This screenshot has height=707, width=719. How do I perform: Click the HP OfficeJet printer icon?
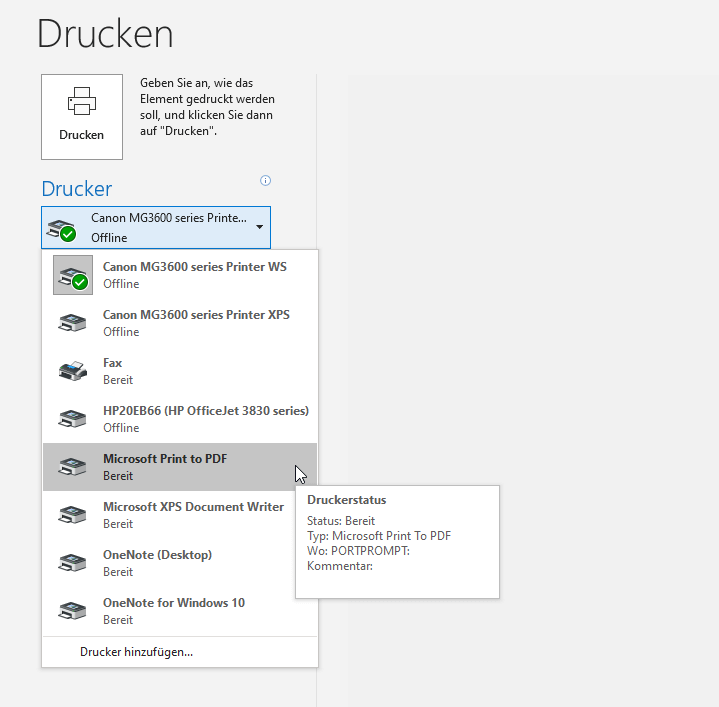click(72, 419)
